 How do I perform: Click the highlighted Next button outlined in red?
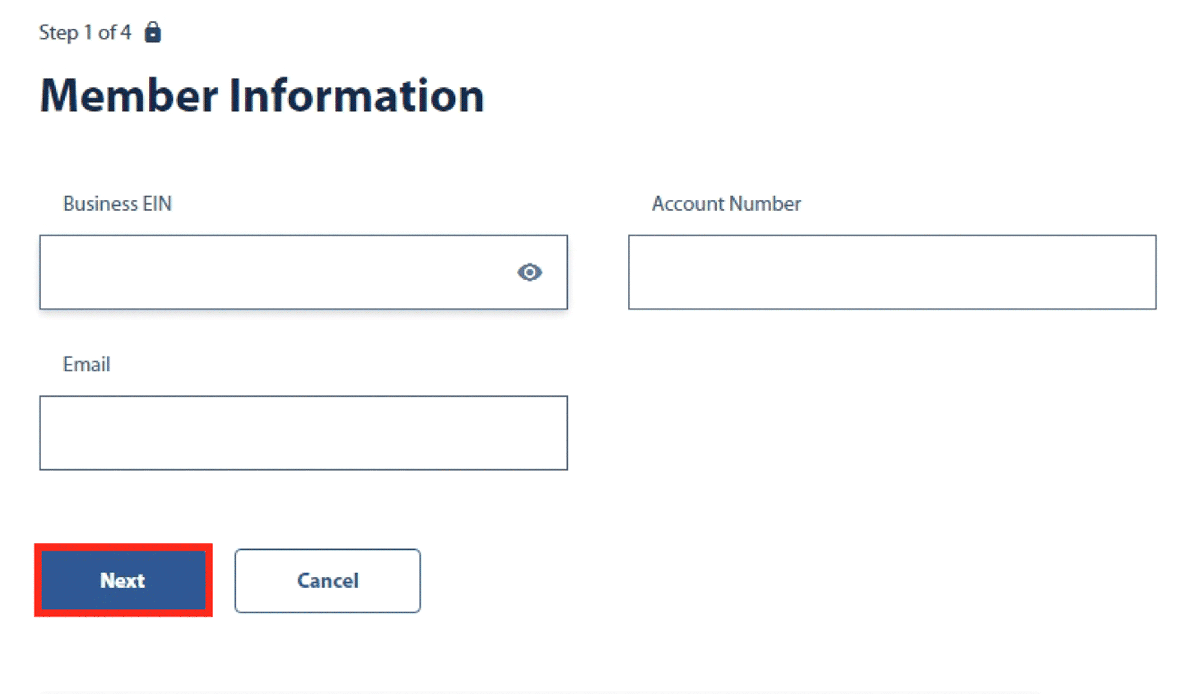click(123, 580)
